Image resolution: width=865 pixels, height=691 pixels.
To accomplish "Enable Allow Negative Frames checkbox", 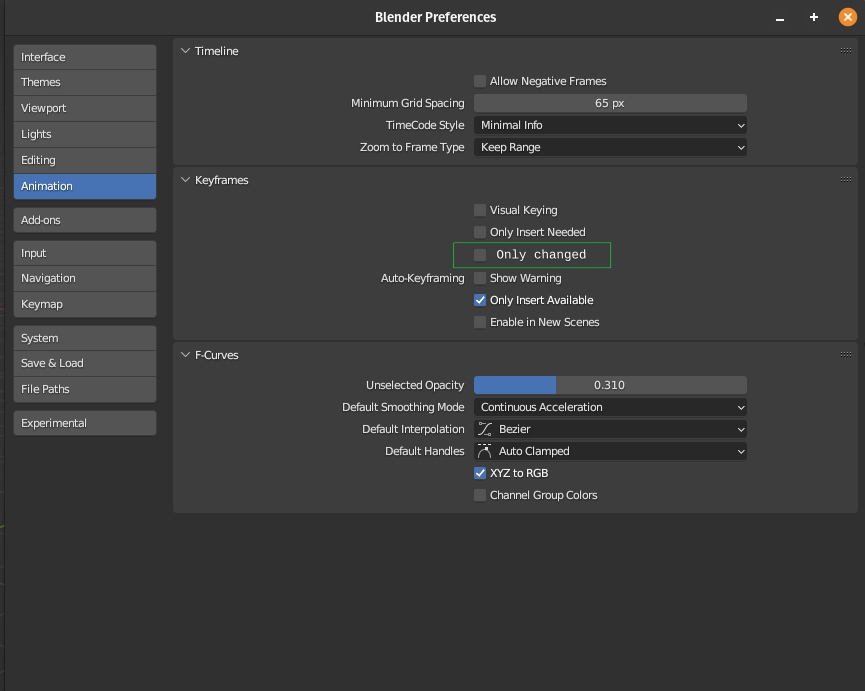I will pos(480,81).
